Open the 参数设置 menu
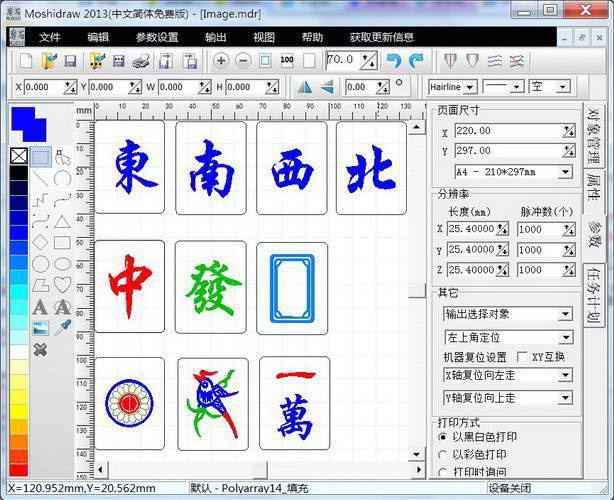 point(157,37)
